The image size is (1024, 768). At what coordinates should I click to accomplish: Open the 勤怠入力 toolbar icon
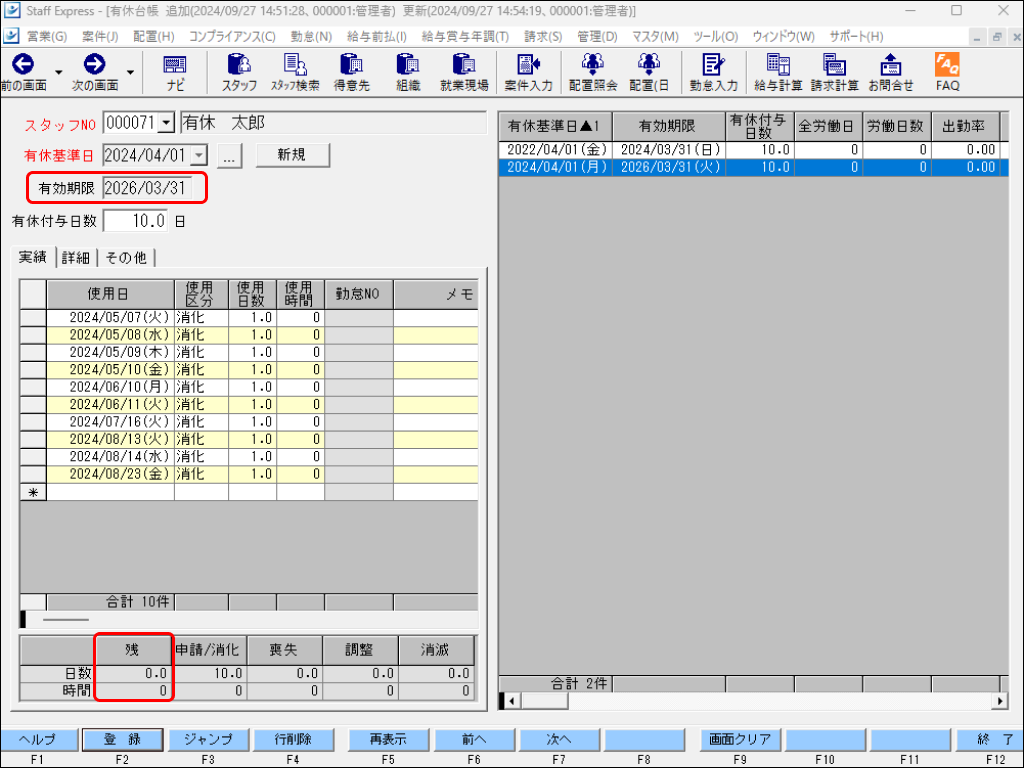click(x=713, y=72)
